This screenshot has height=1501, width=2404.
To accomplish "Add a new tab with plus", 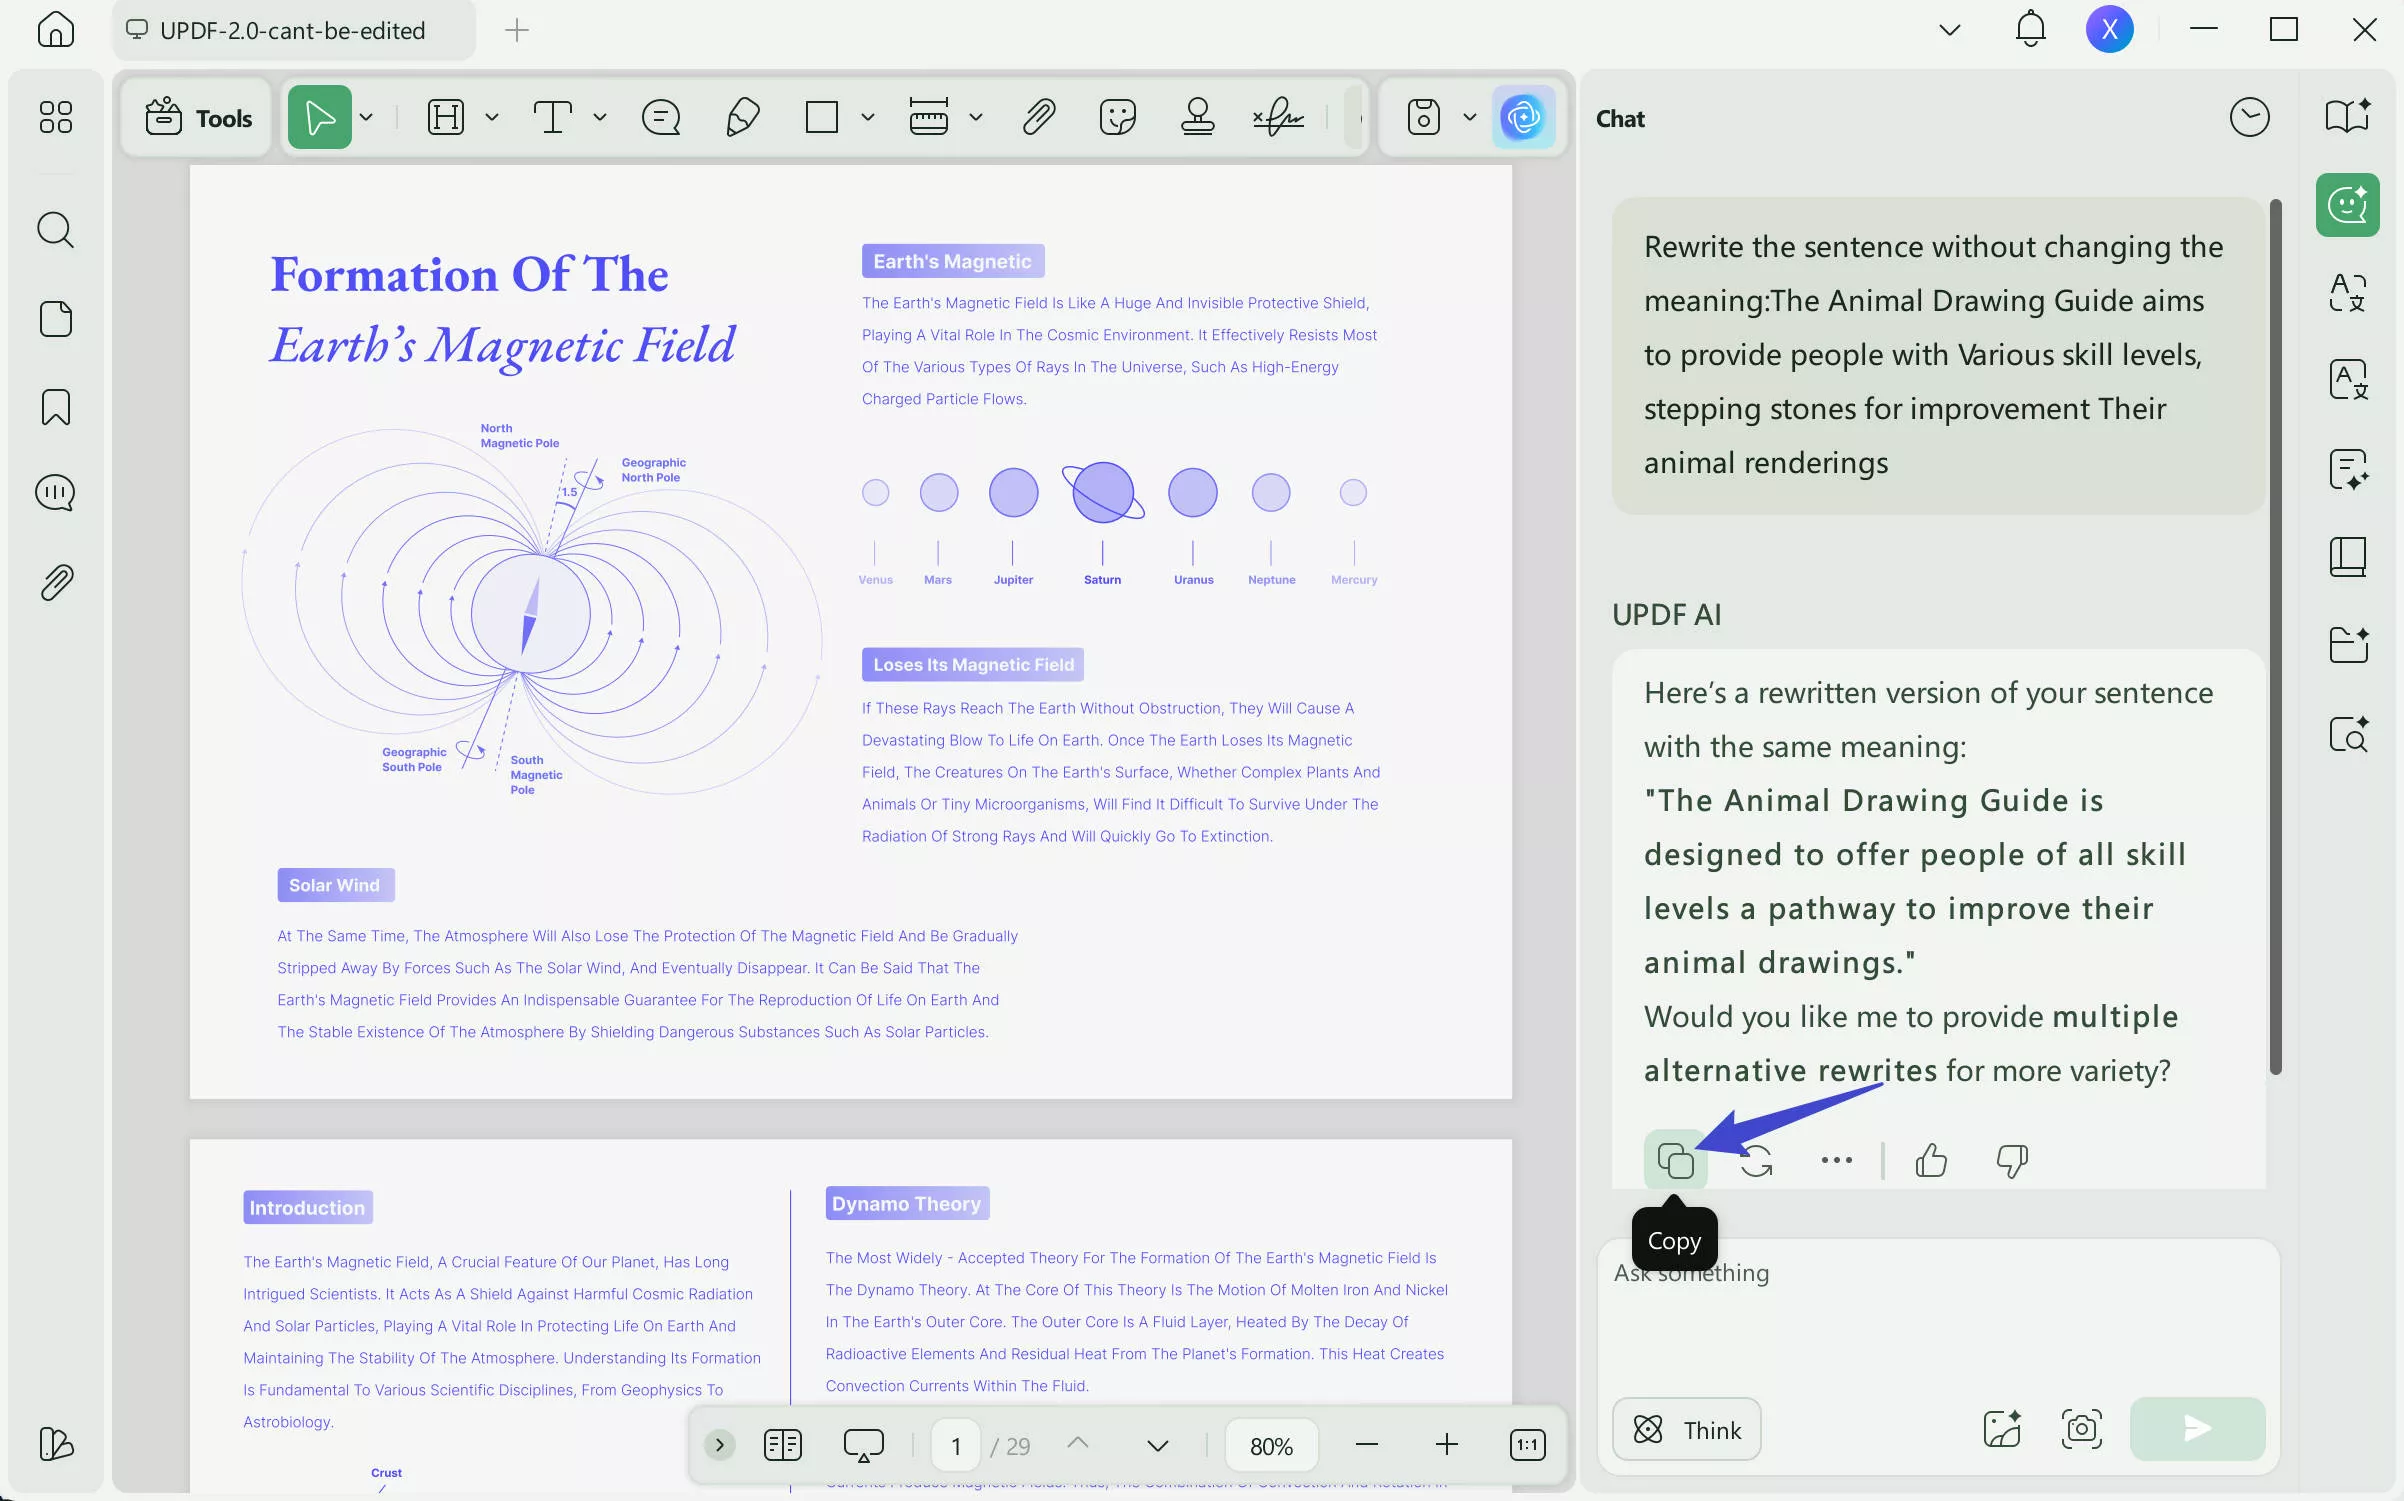I will point(516,30).
